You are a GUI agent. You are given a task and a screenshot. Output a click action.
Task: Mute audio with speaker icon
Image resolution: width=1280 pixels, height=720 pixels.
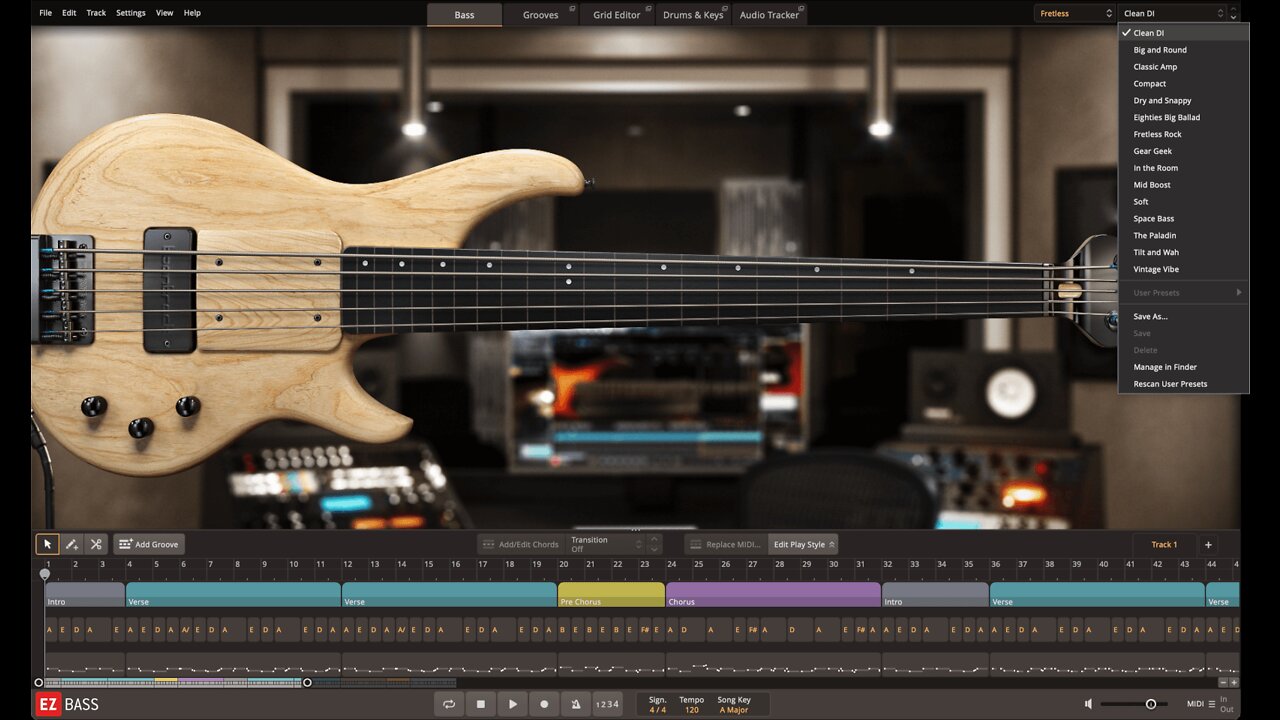1089,704
